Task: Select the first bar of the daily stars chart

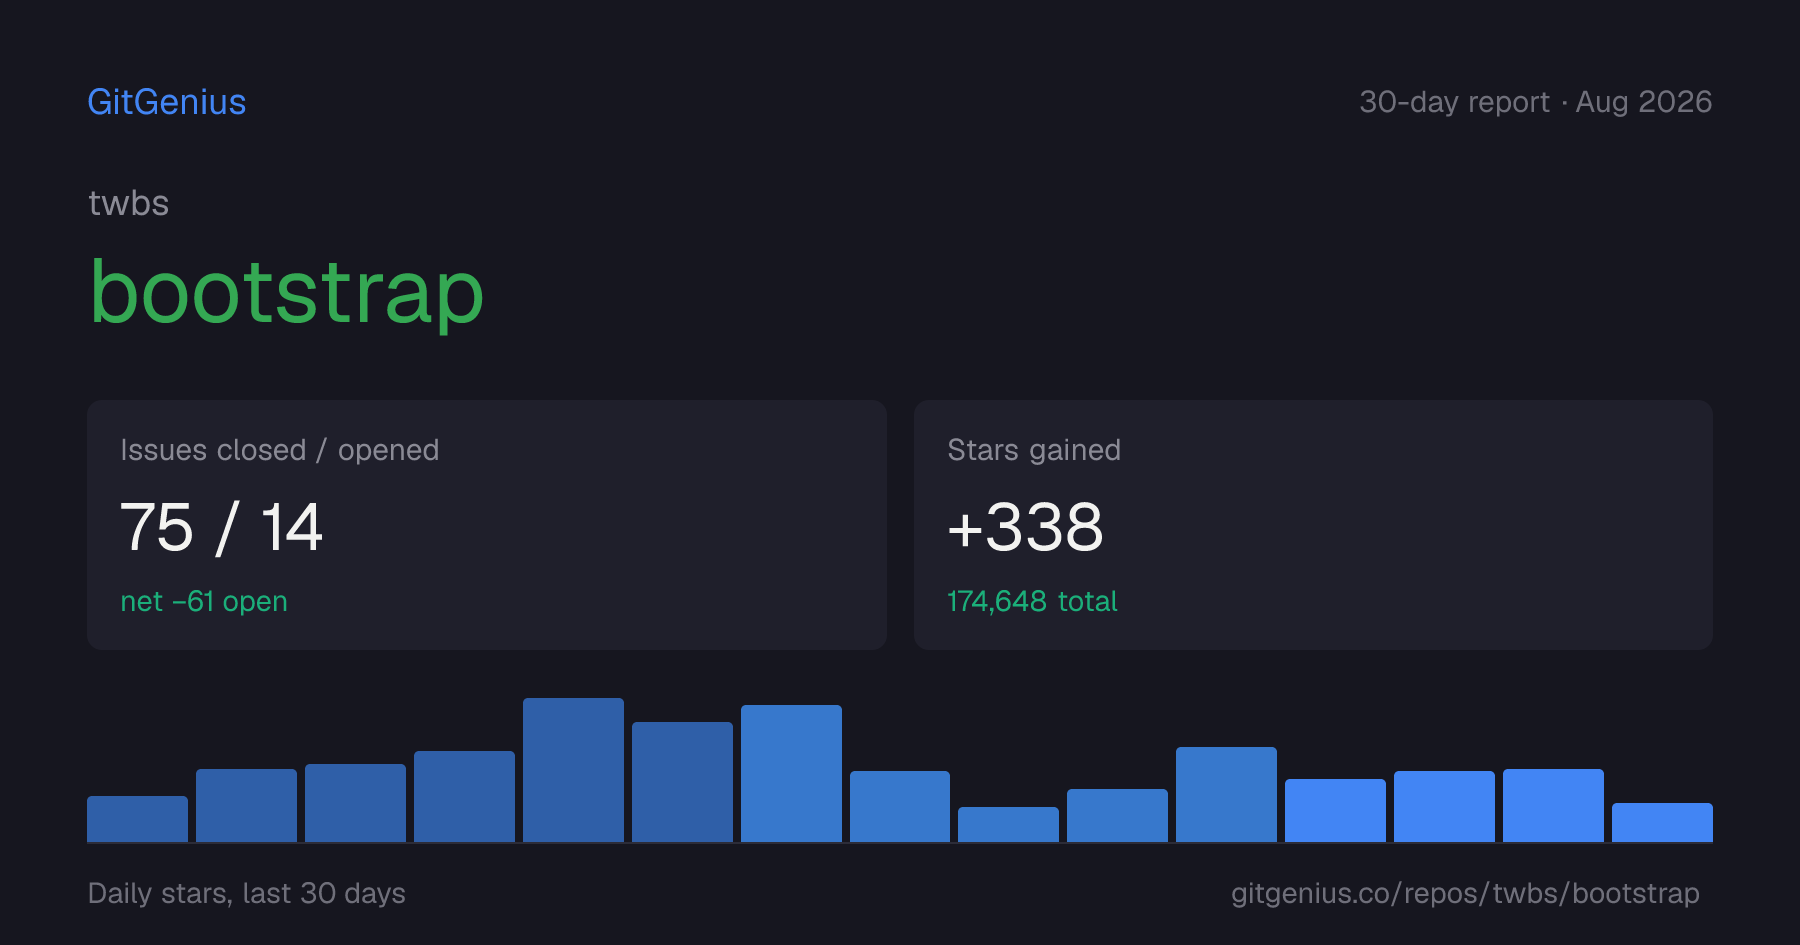Action: point(137,819)
